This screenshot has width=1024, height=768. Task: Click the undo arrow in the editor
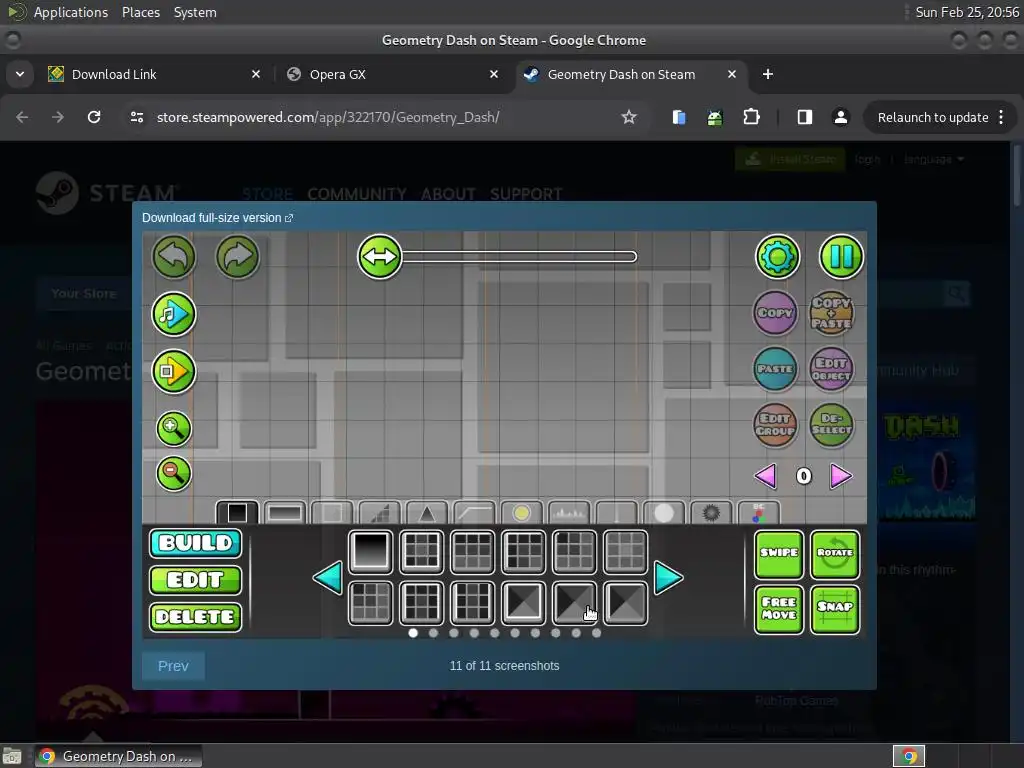pos(174,257)
